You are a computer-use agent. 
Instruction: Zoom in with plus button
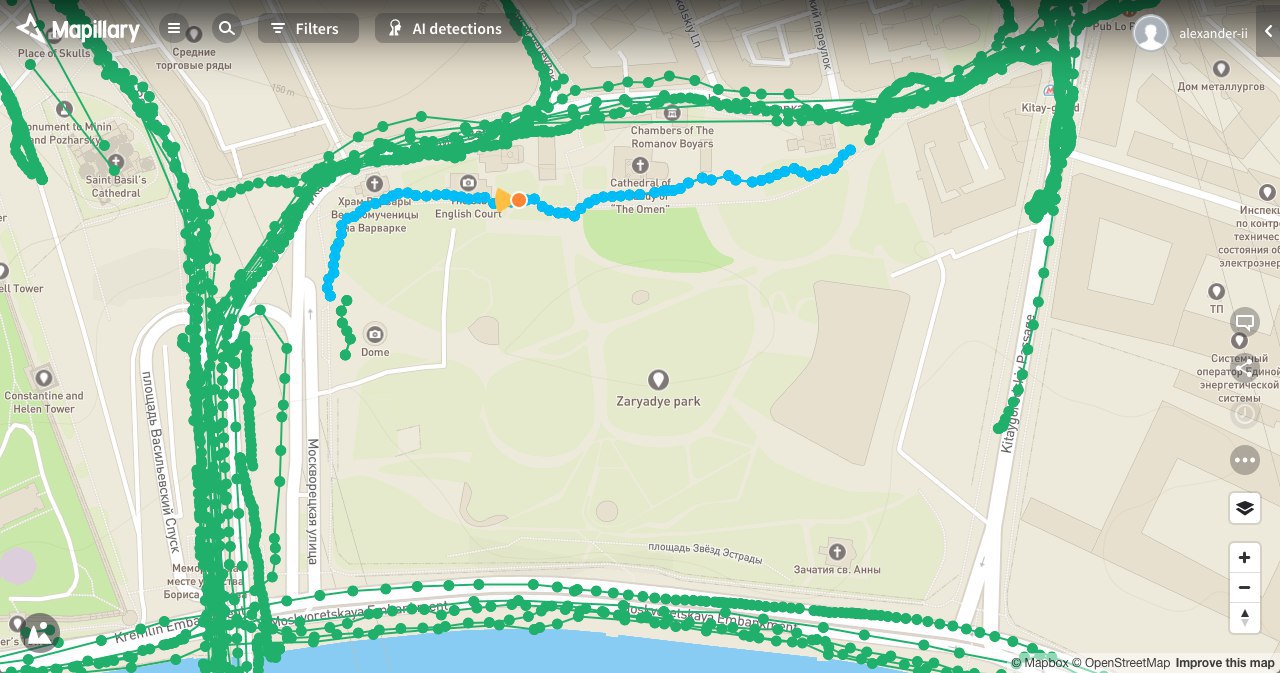1245,558
